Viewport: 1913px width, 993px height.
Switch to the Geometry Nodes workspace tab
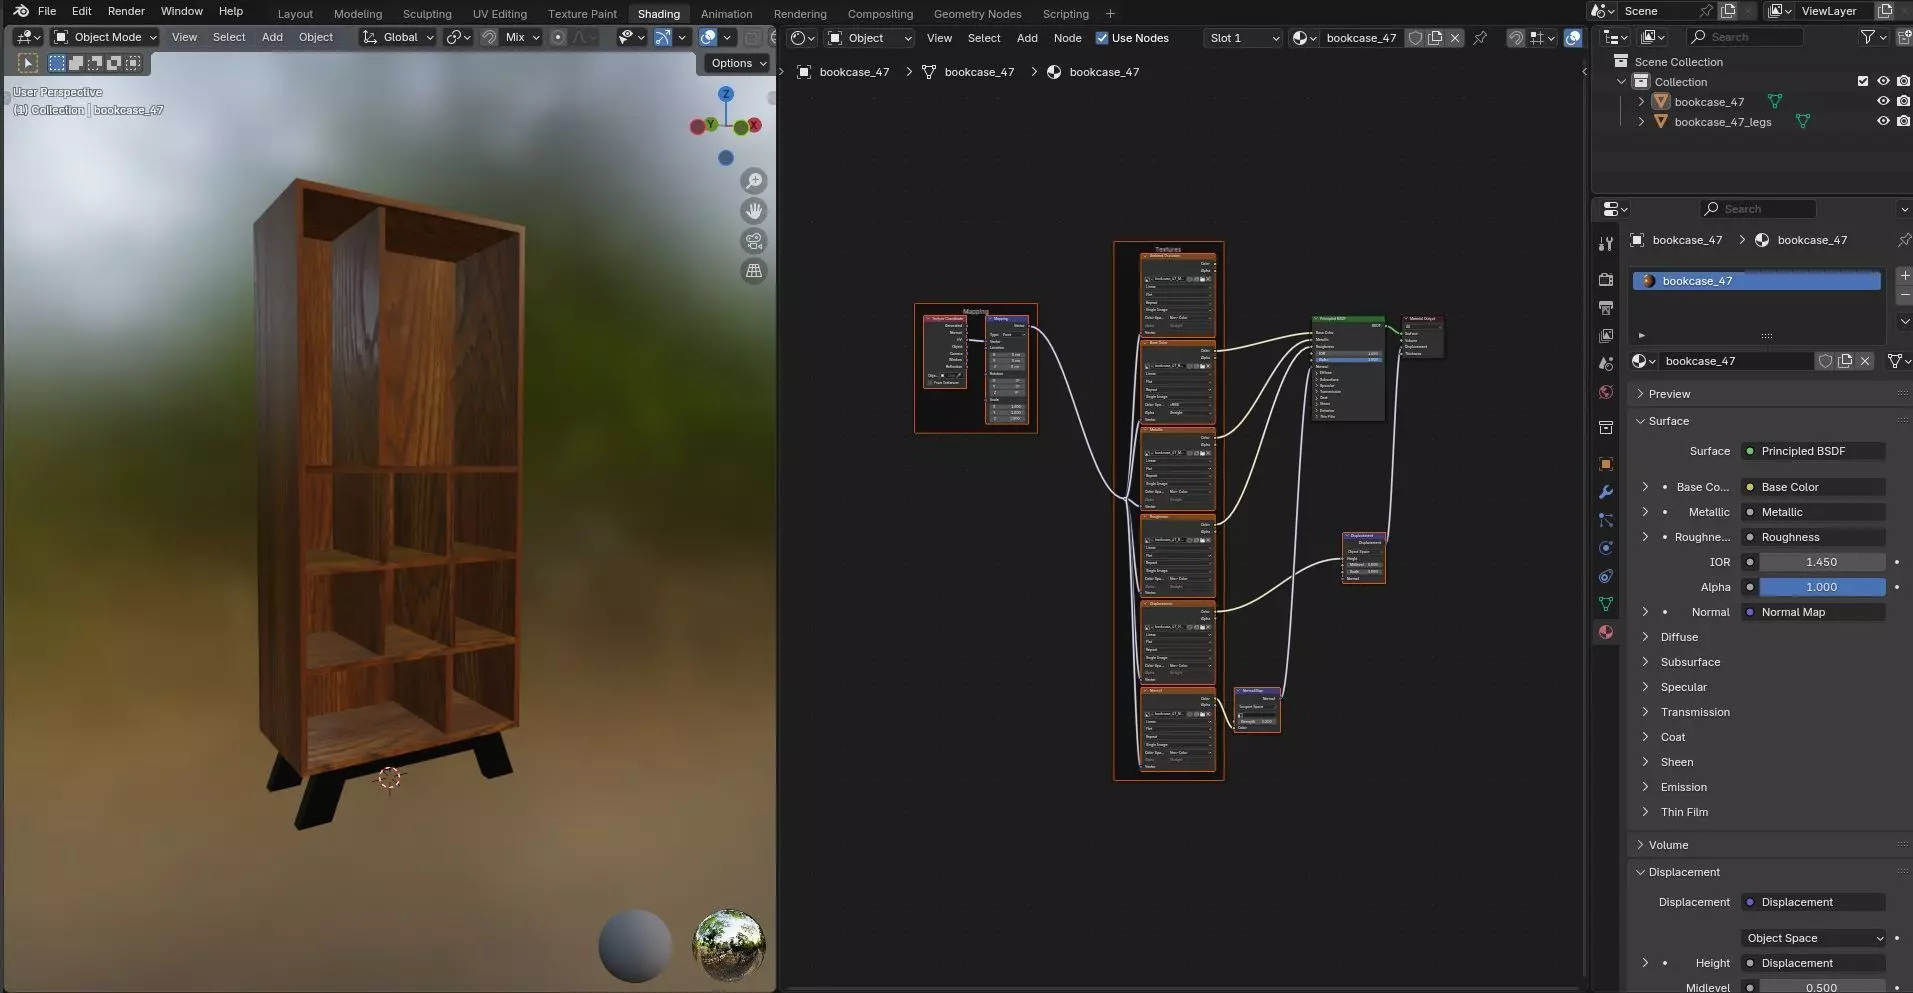point(977,14)
